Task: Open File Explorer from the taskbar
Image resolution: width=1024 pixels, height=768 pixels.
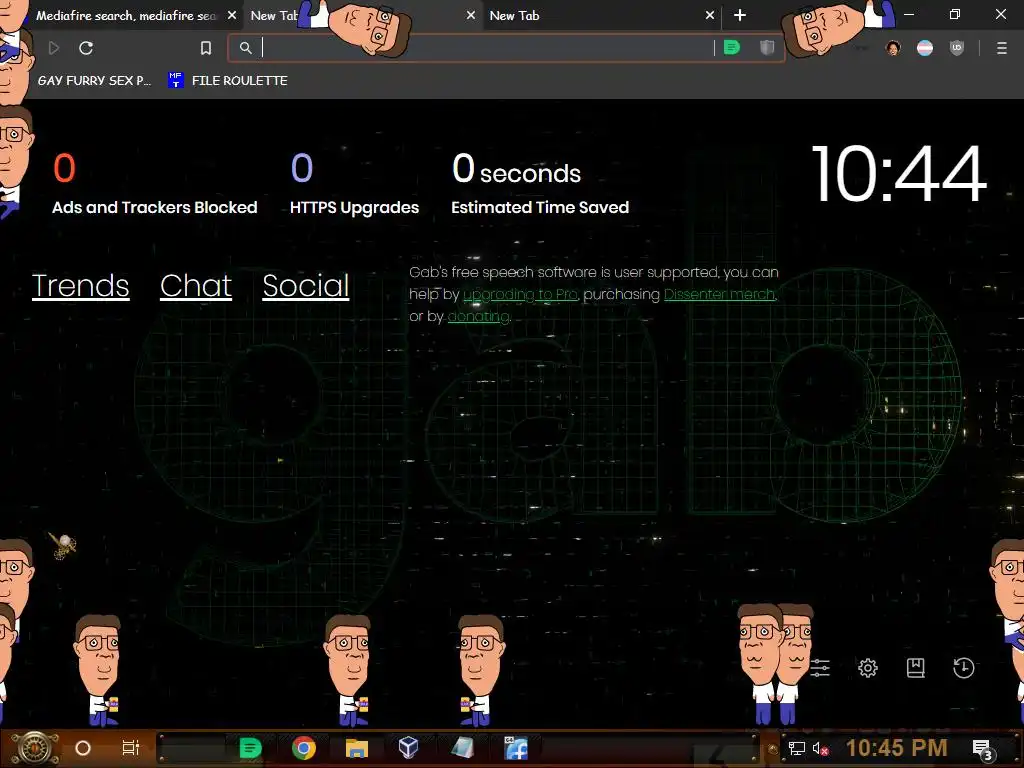Action: pyautogui.click(x=357, y=748)
